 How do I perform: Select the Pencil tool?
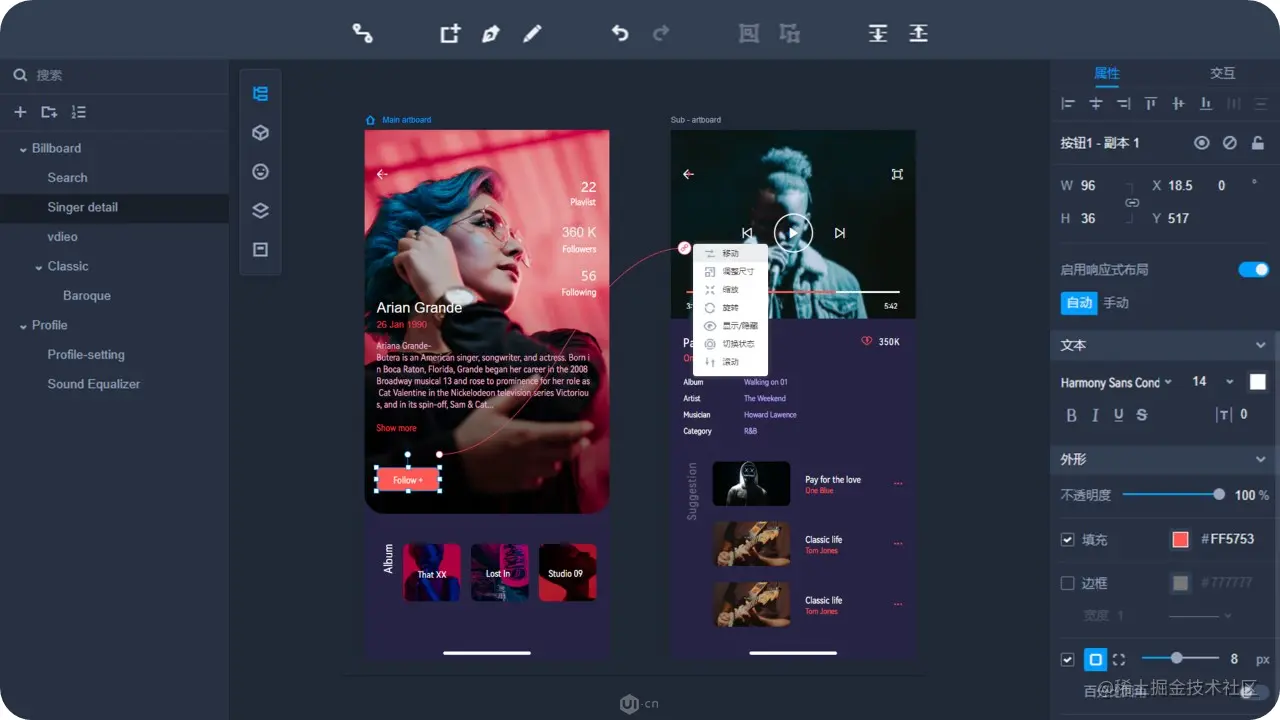pos(532,33)
